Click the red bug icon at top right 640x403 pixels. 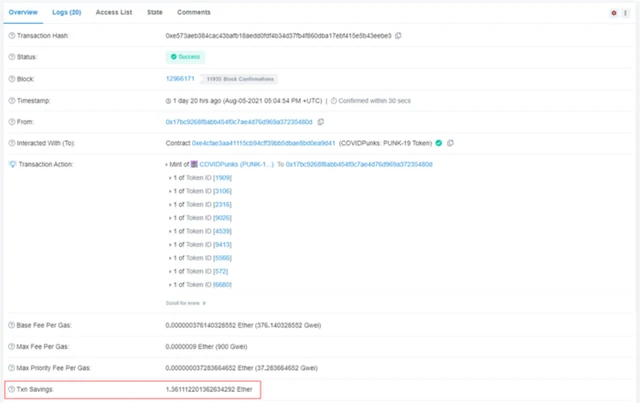click(613, 13)
